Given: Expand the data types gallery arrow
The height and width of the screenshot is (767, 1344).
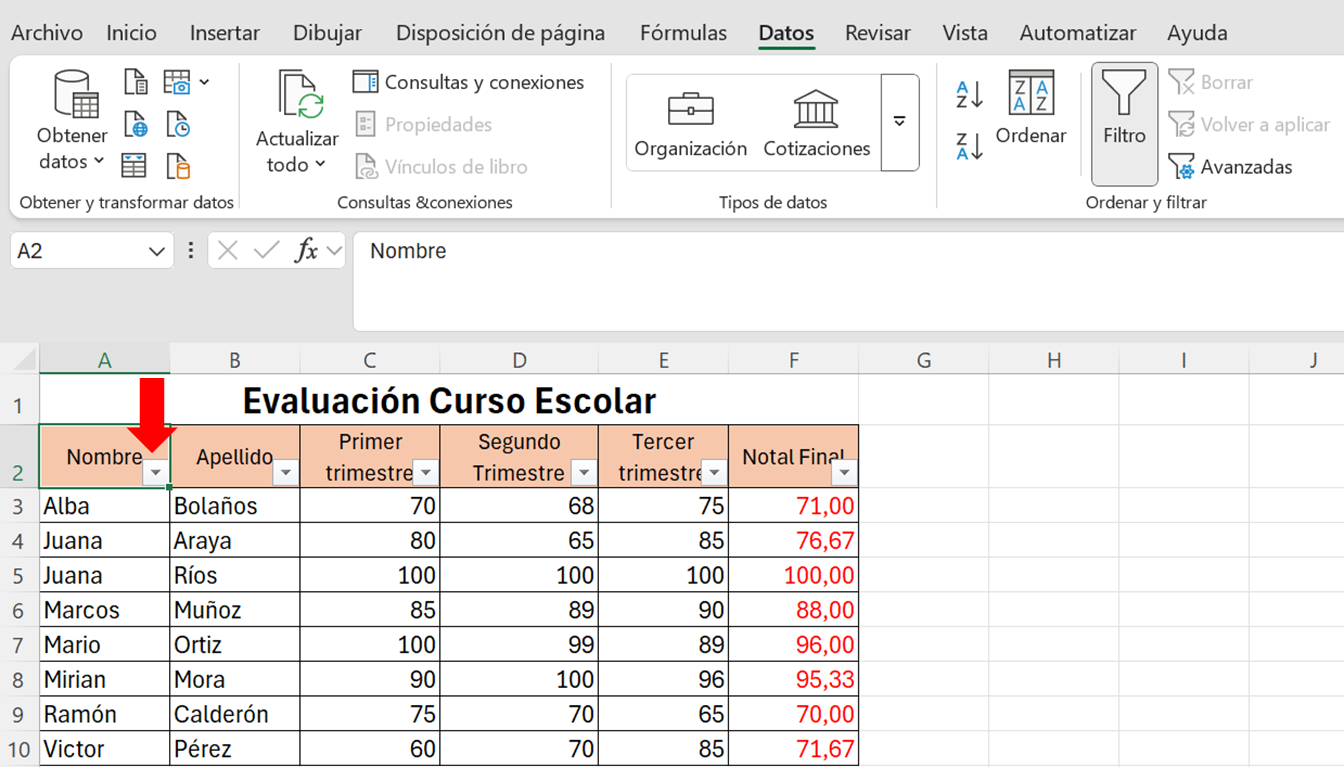Looking at the screenshot, I should tap(899, 122).
